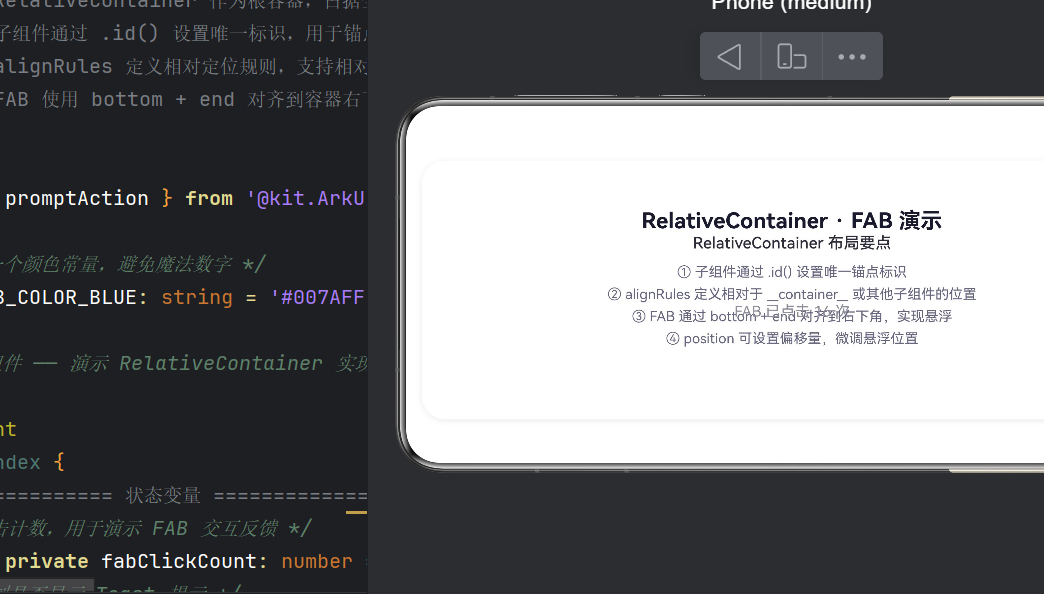Click the 'private' keyword in code
The width and height of the screenshot is (1044, 594).
pos(47,561)
